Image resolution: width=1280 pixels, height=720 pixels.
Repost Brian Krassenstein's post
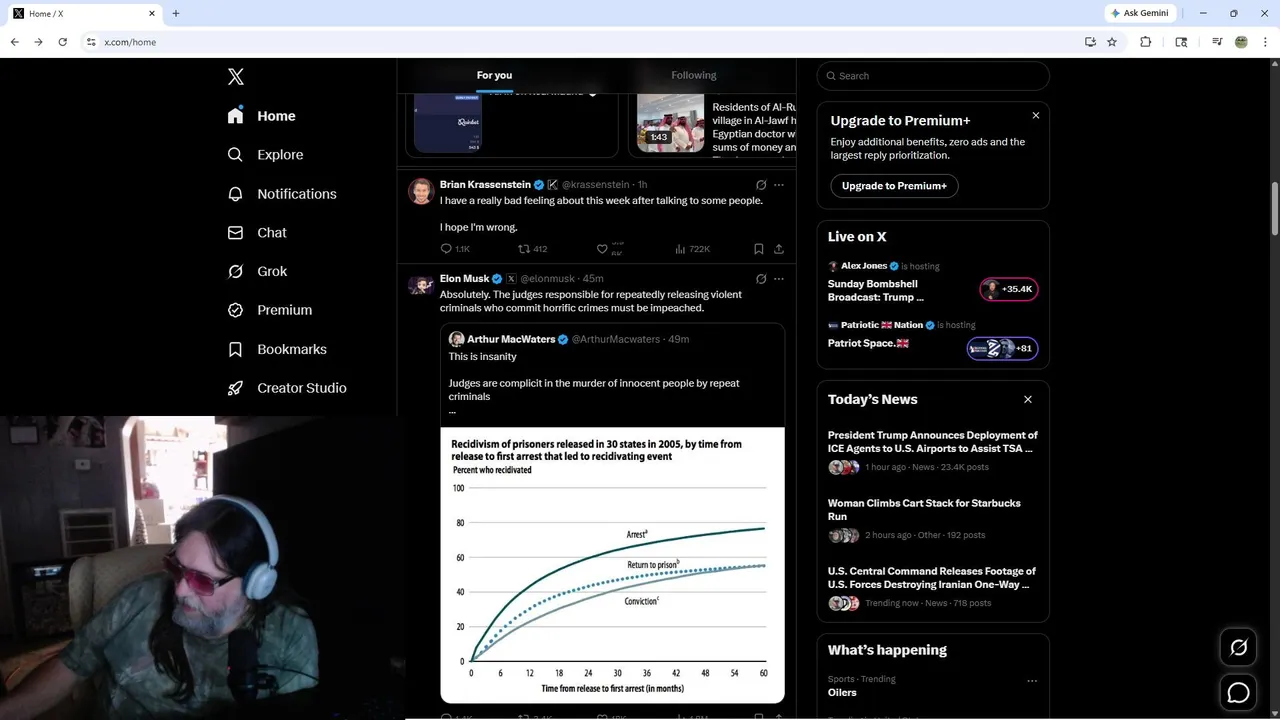click(532, 249)
